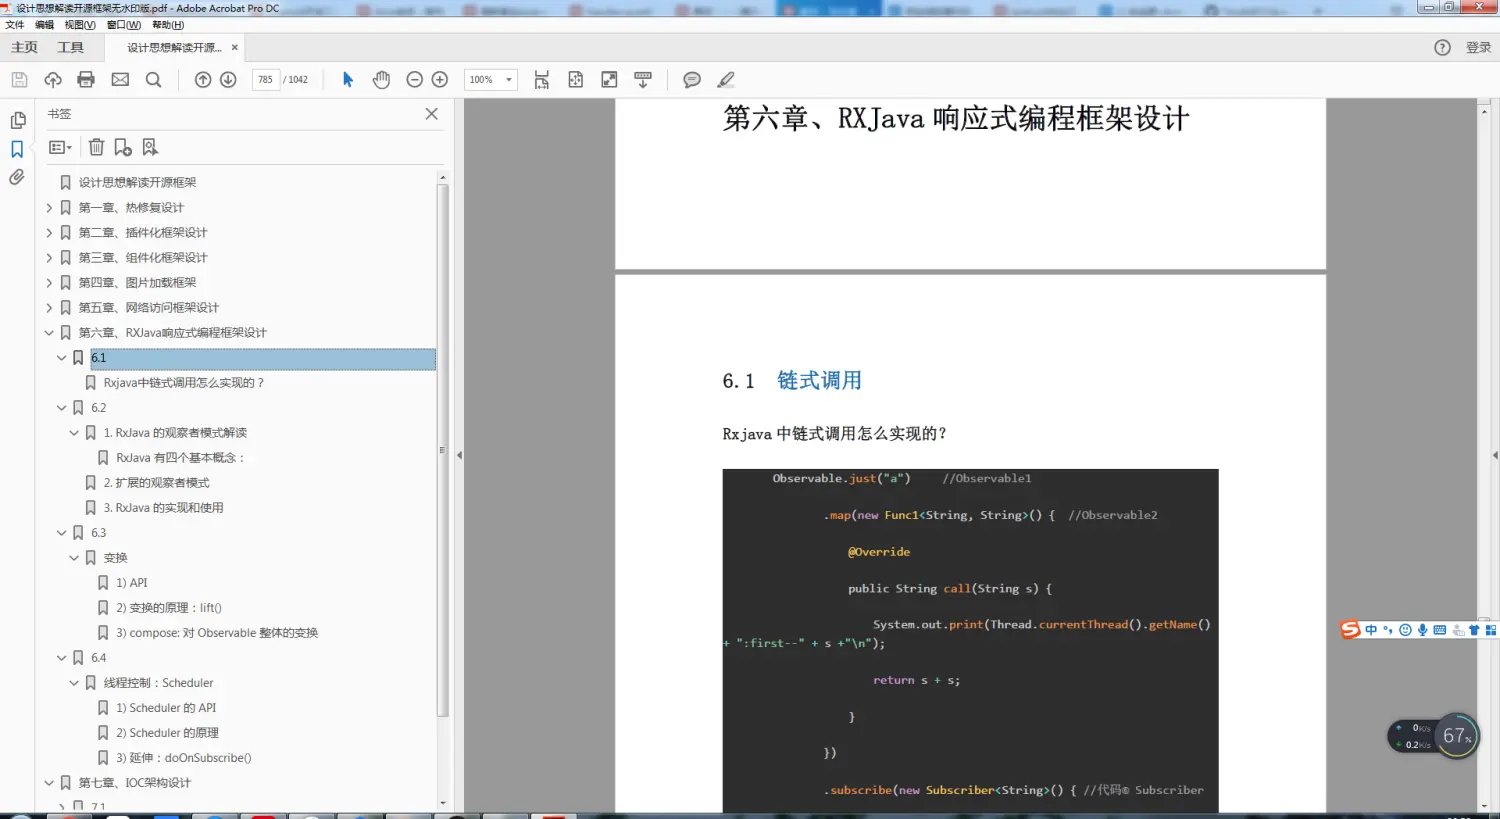1500x819 pixels.
Task: Select the 6.1 bookmark
Action: [263, 358]
